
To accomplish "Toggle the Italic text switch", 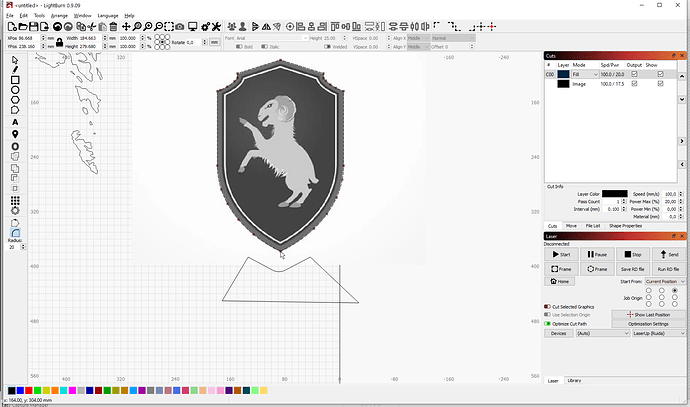I will pyautogui.click(x=264, y=47).
